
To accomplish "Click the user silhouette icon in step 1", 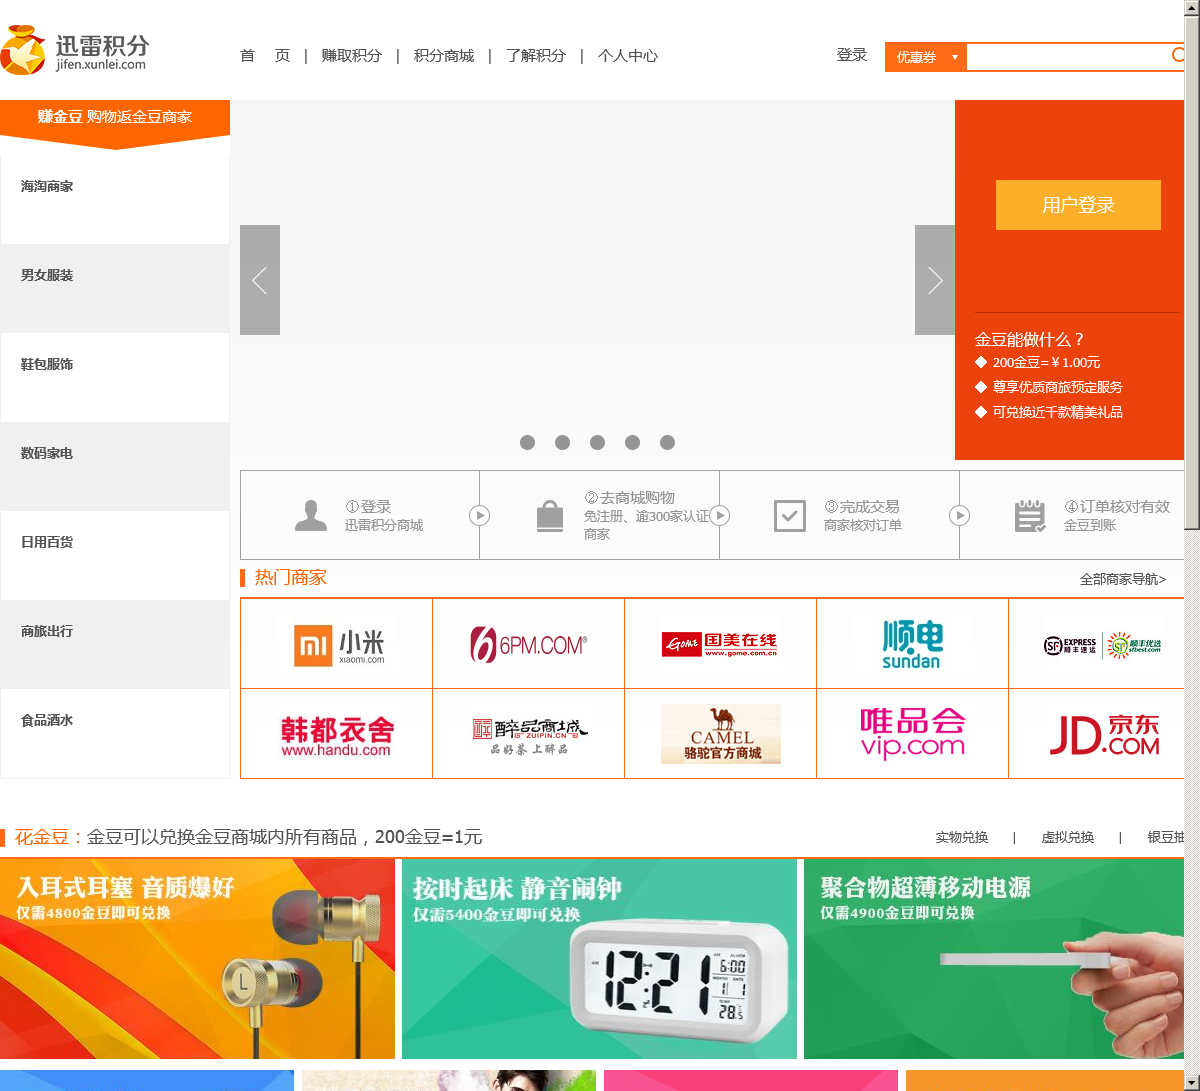I will point(311,516).
